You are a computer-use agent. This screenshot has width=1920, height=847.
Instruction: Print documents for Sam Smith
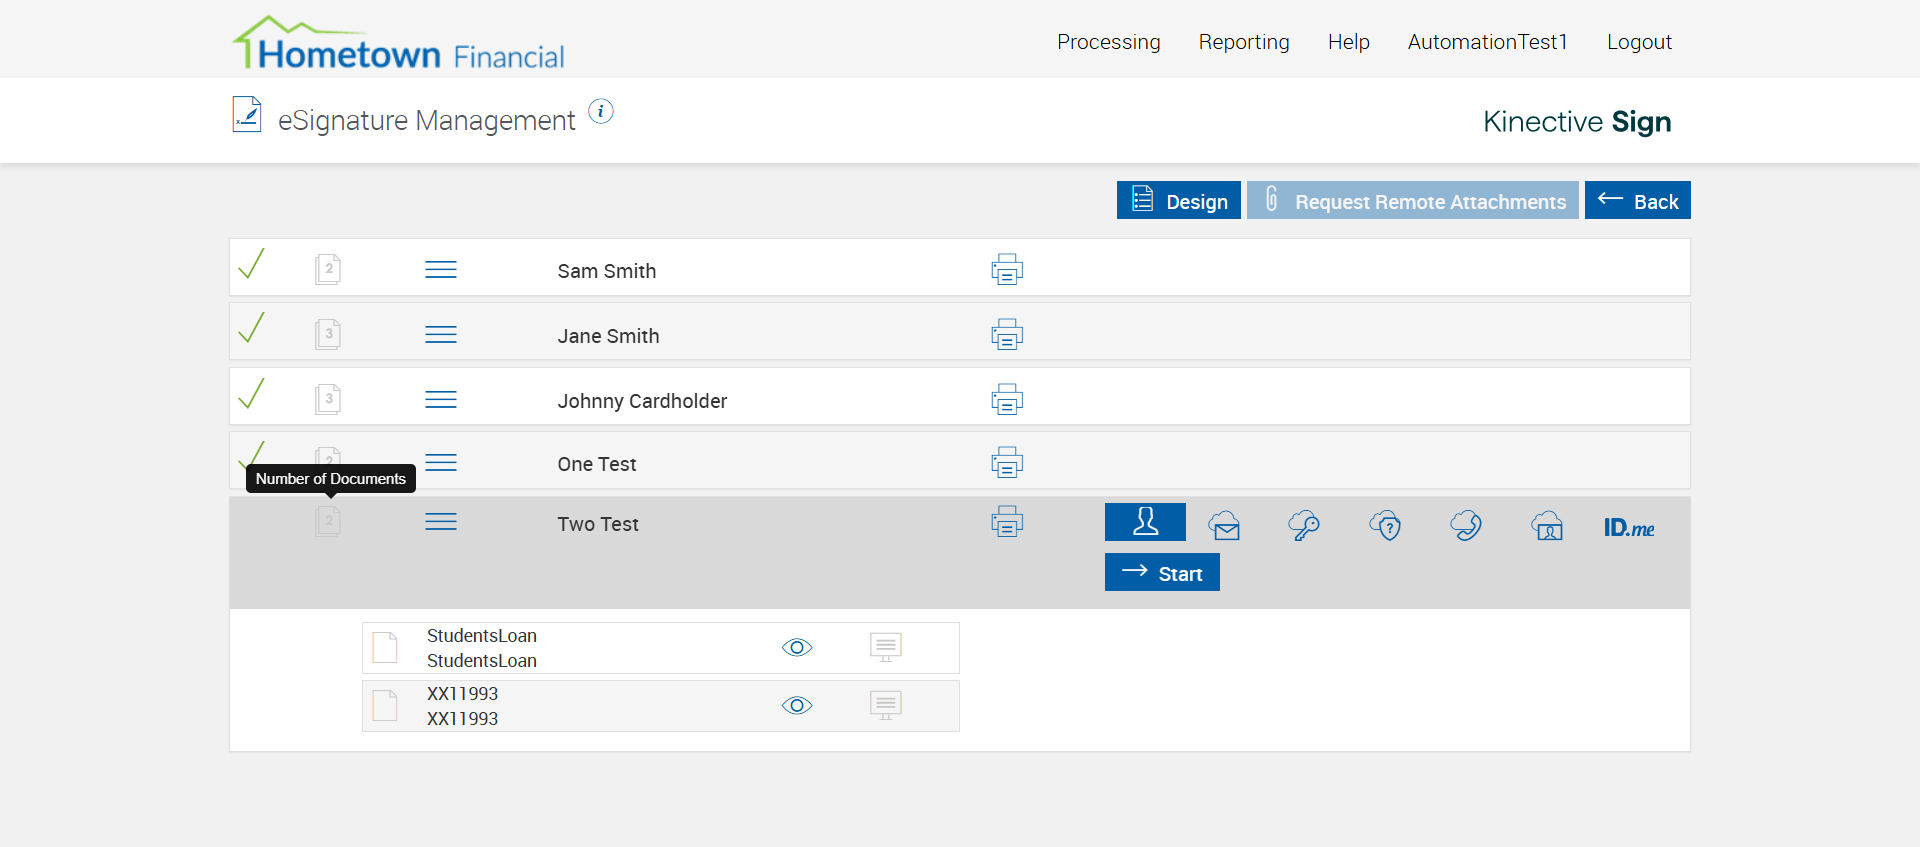(x=1007, y=270)
